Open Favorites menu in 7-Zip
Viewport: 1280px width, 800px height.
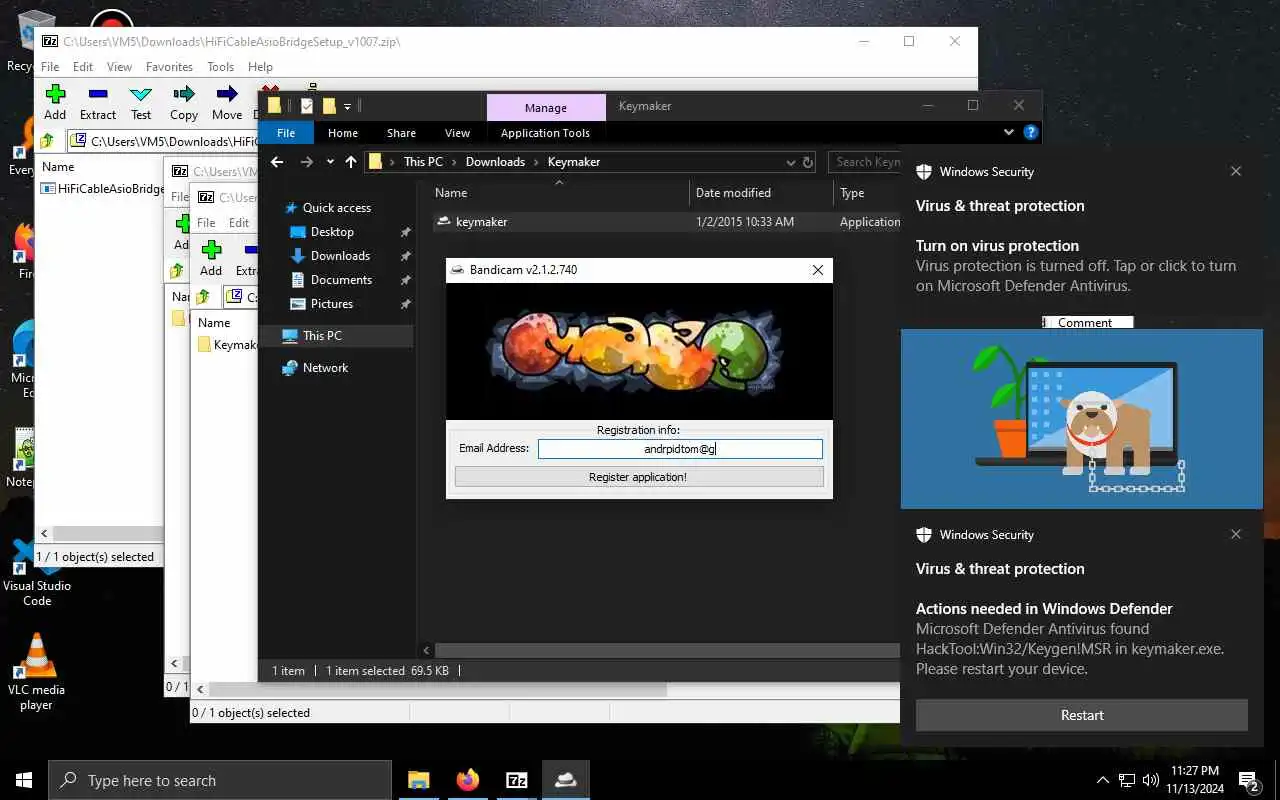[169, 67]
